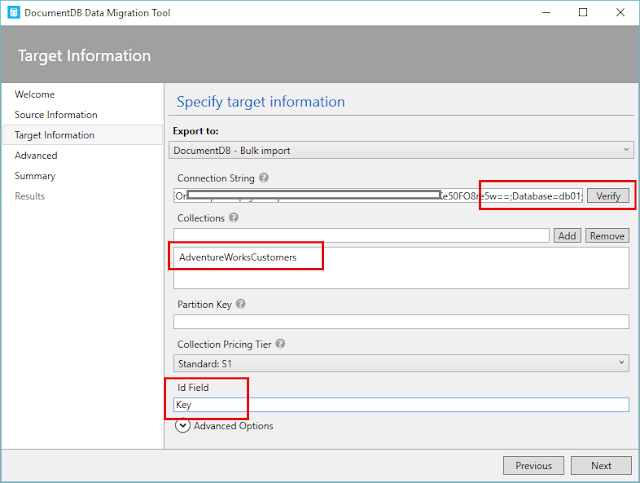Go to Source Information step
This screenshot has width=640, height=483.
coord(56,115)
